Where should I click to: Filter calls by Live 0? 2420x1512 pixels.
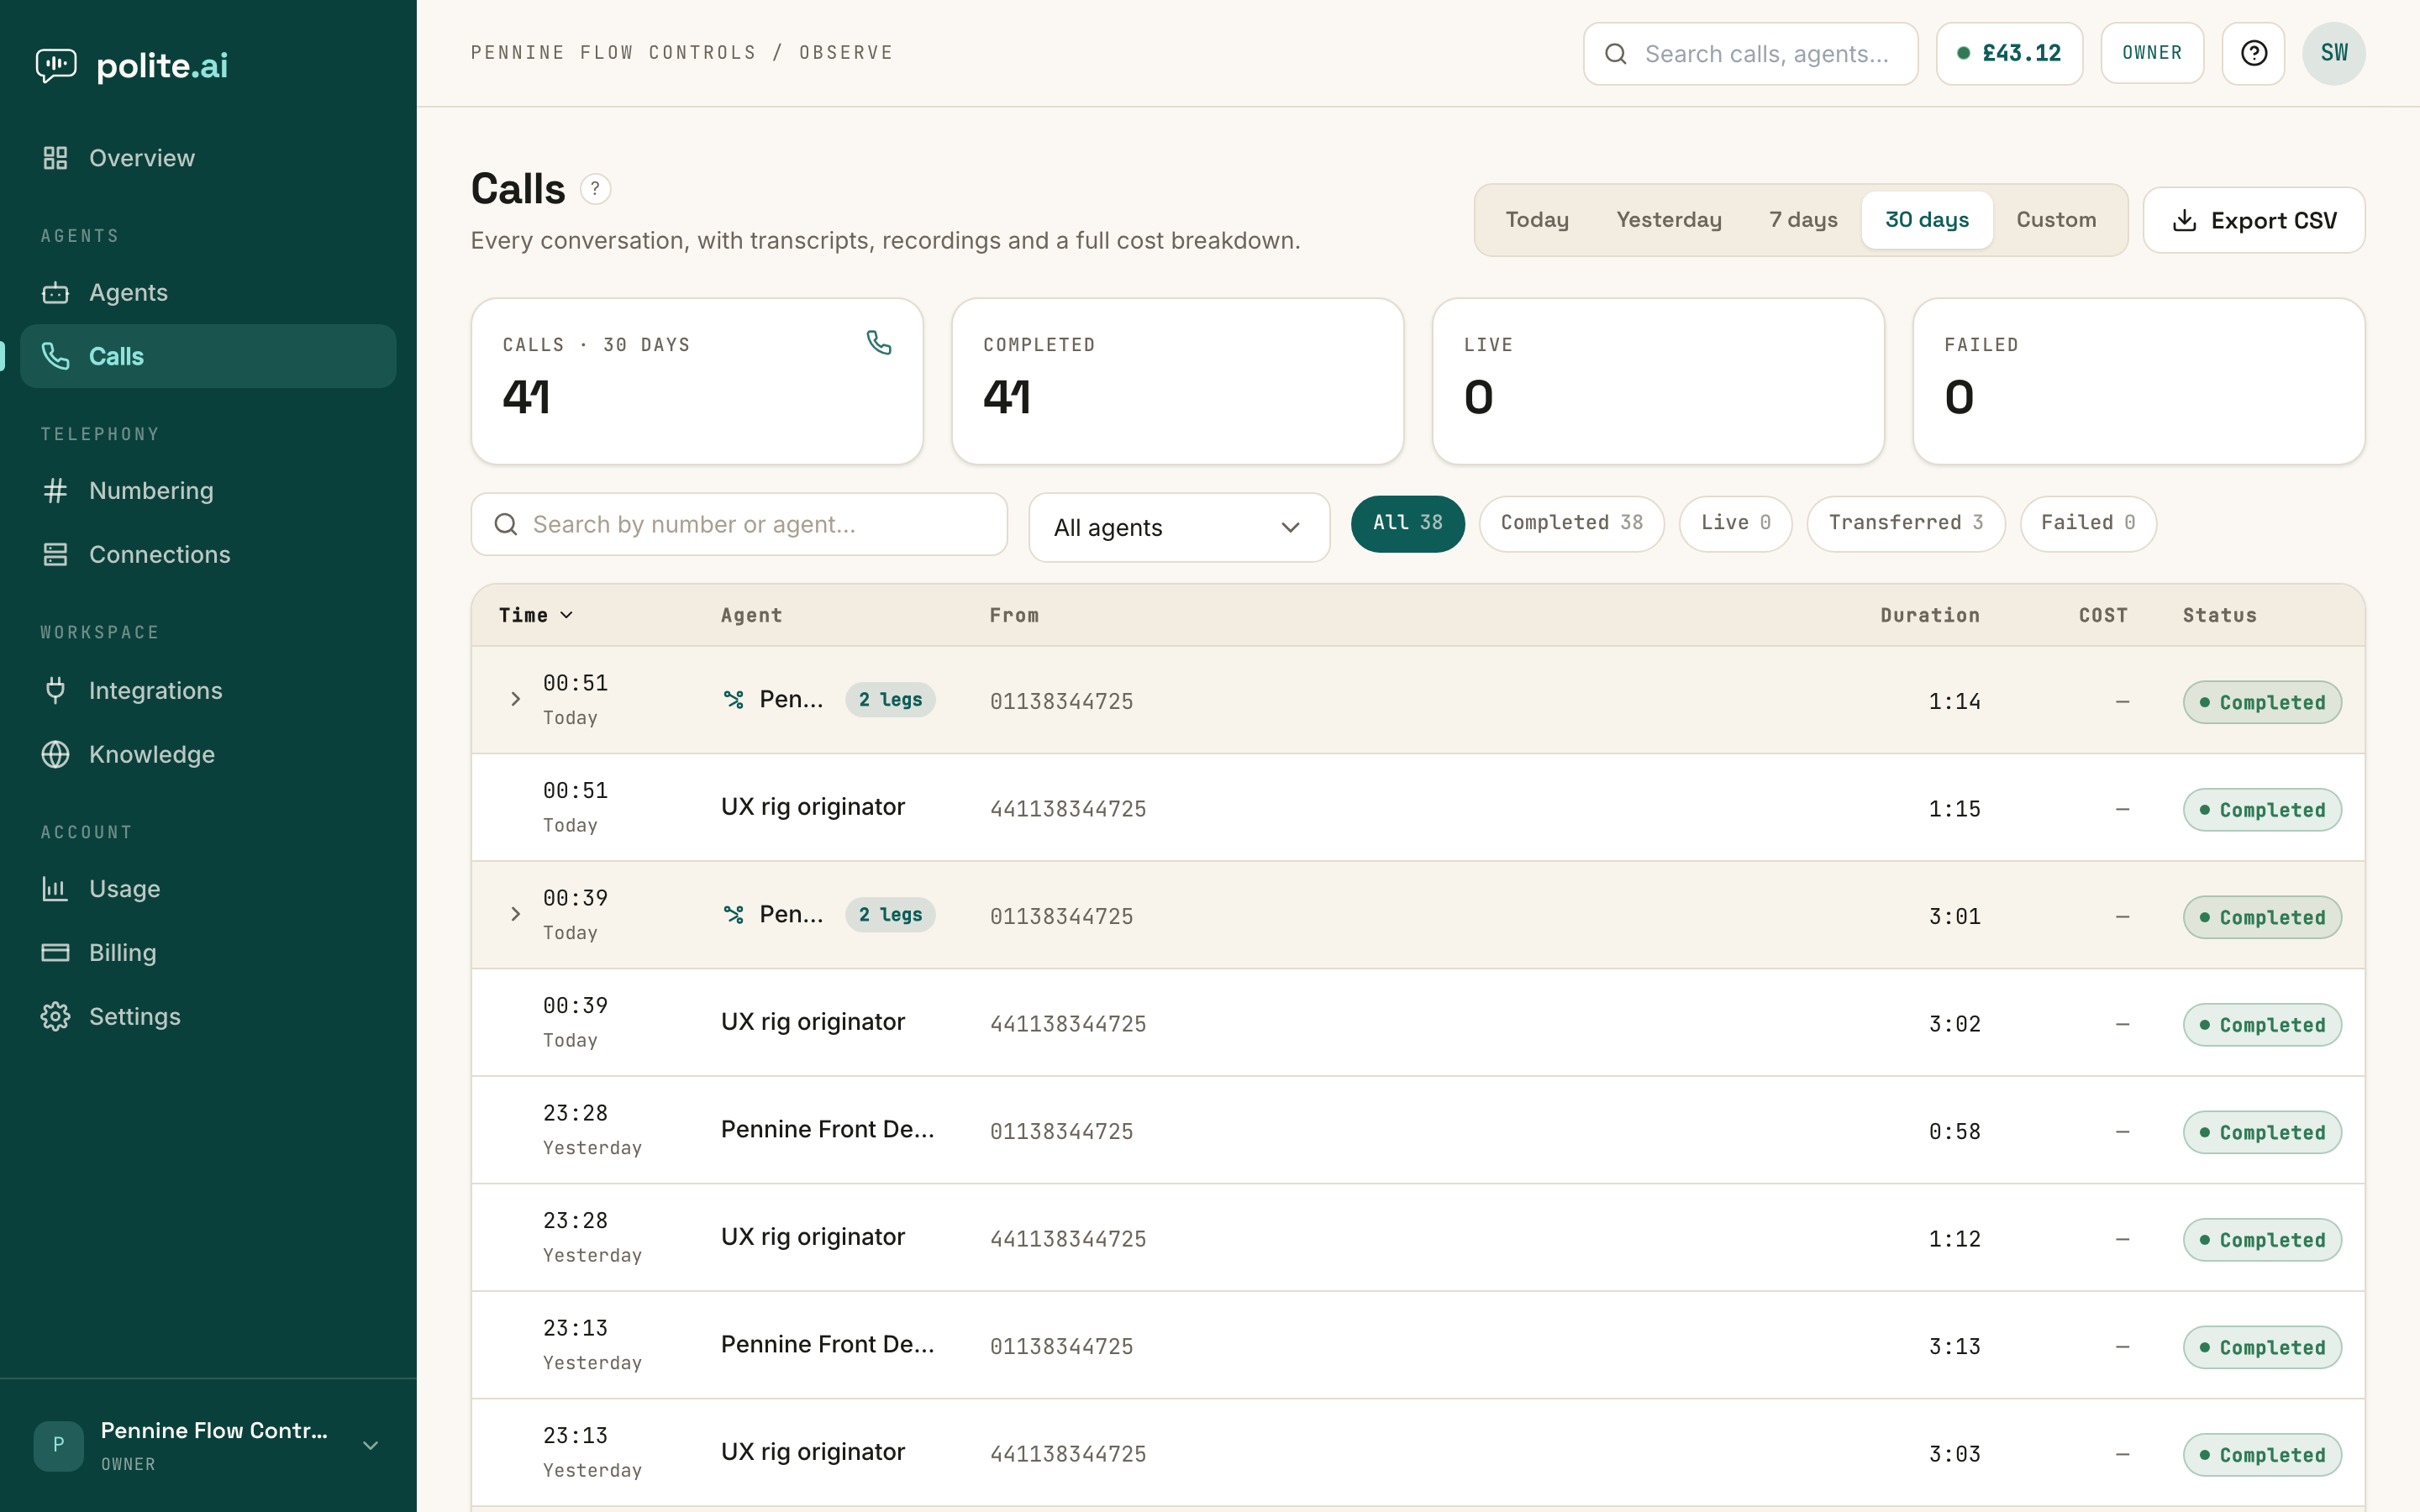coord(1735,523)
